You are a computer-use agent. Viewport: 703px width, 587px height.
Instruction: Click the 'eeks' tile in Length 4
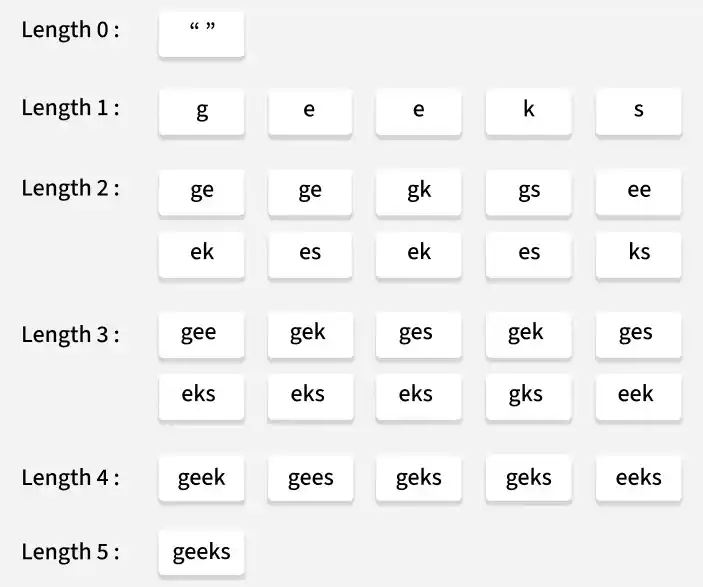coord(638,477)
